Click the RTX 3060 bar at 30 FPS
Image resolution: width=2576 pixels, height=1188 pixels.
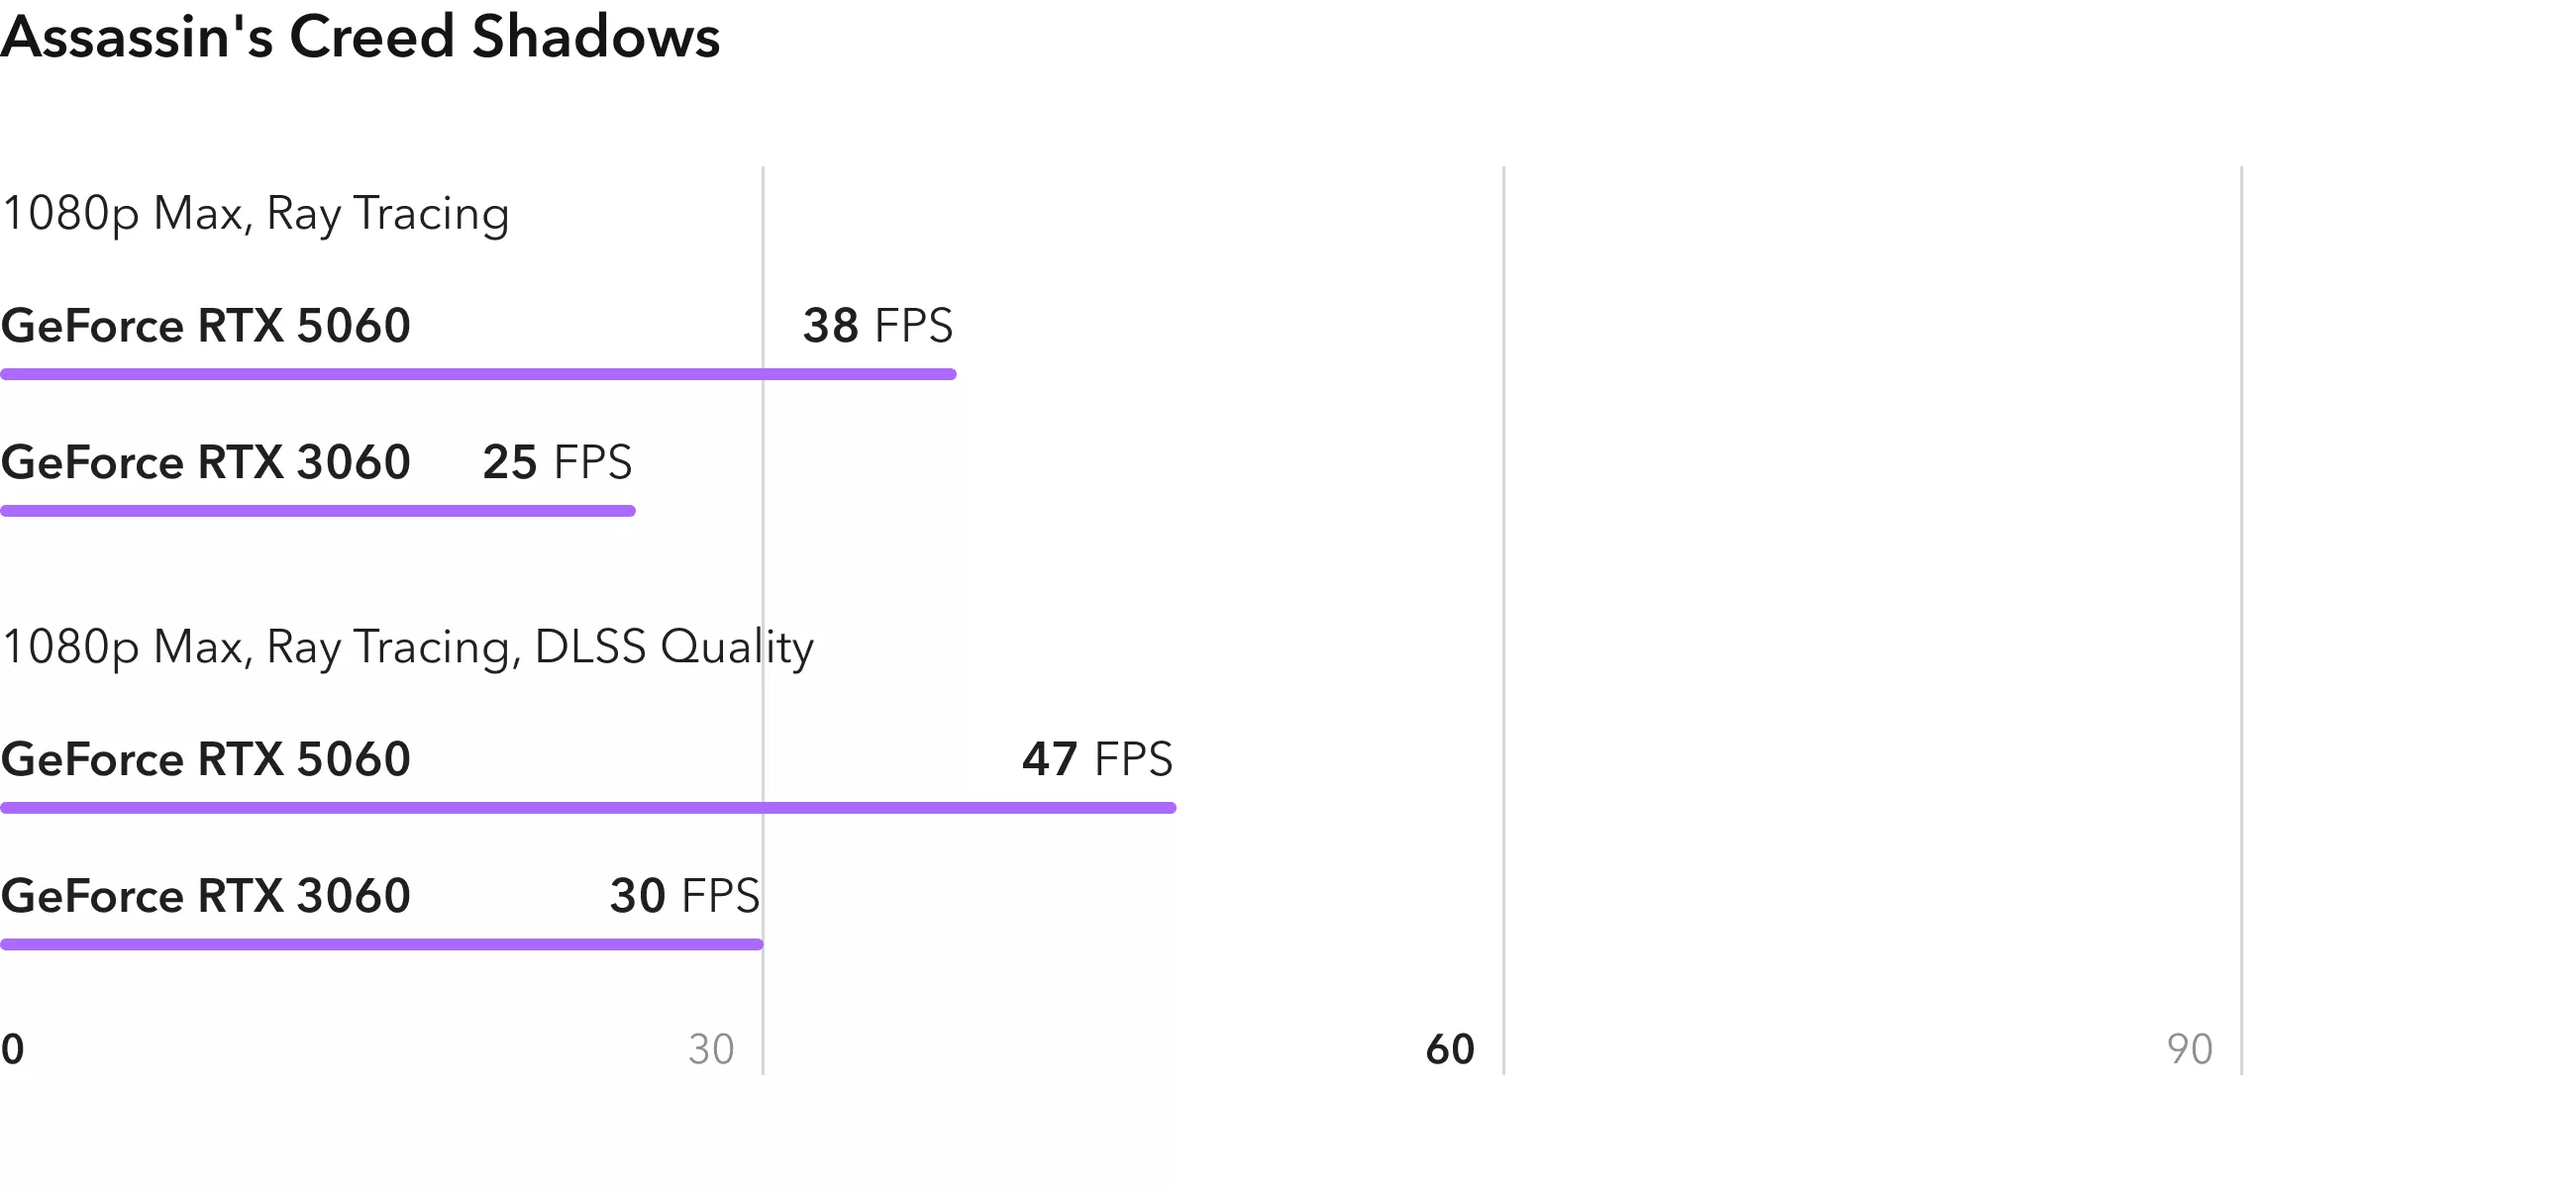[x=382, y=944]
